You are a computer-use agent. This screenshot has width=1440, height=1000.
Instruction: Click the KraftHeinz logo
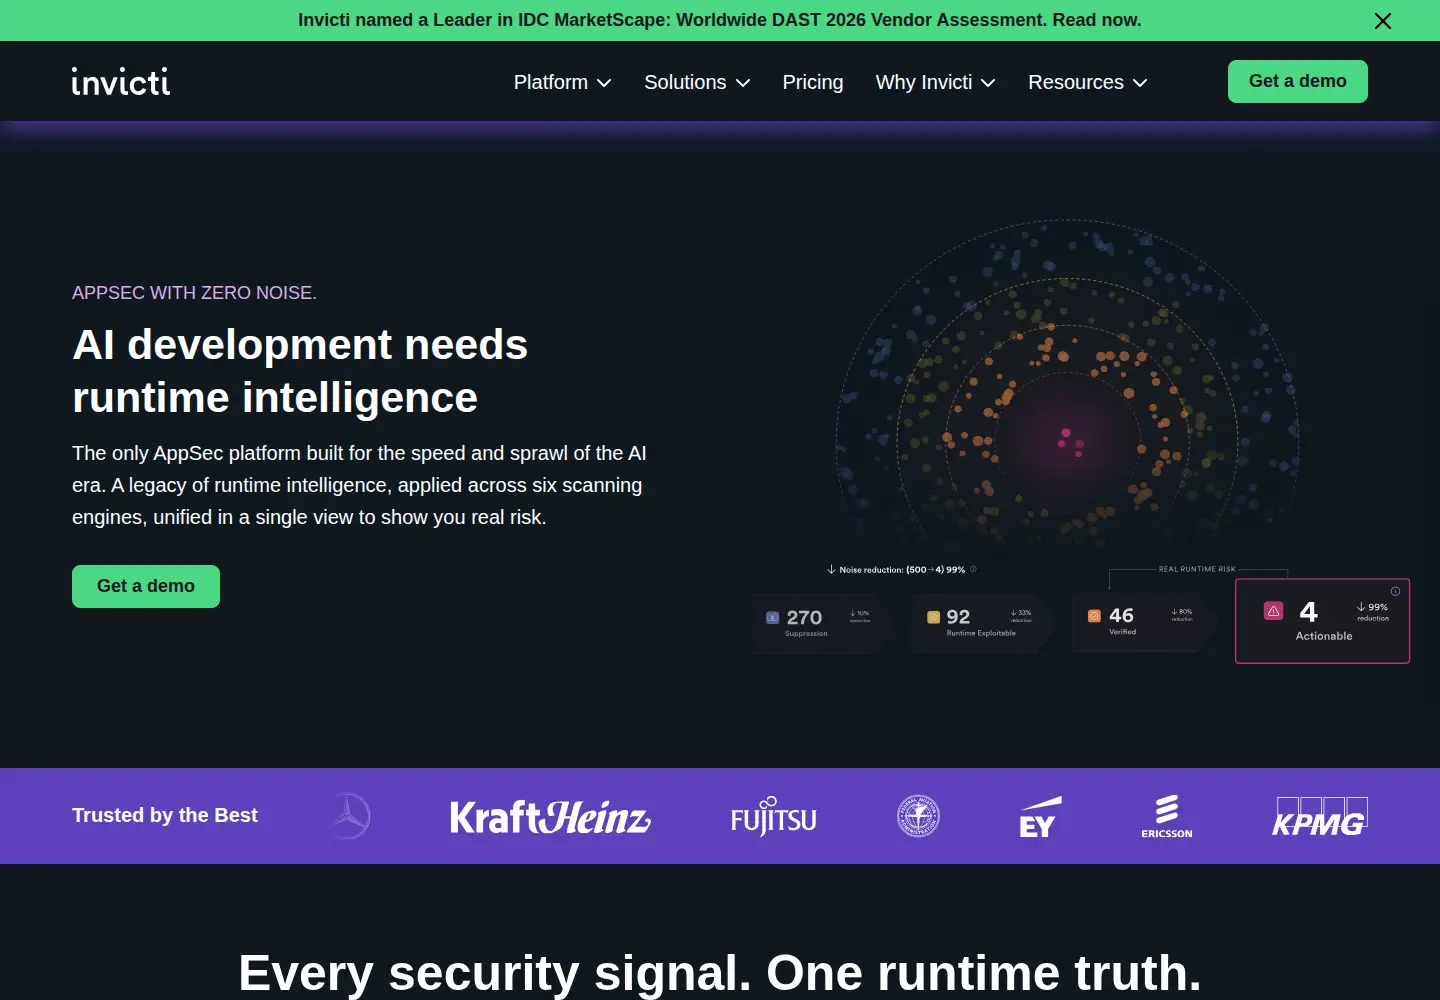point(550,817)
